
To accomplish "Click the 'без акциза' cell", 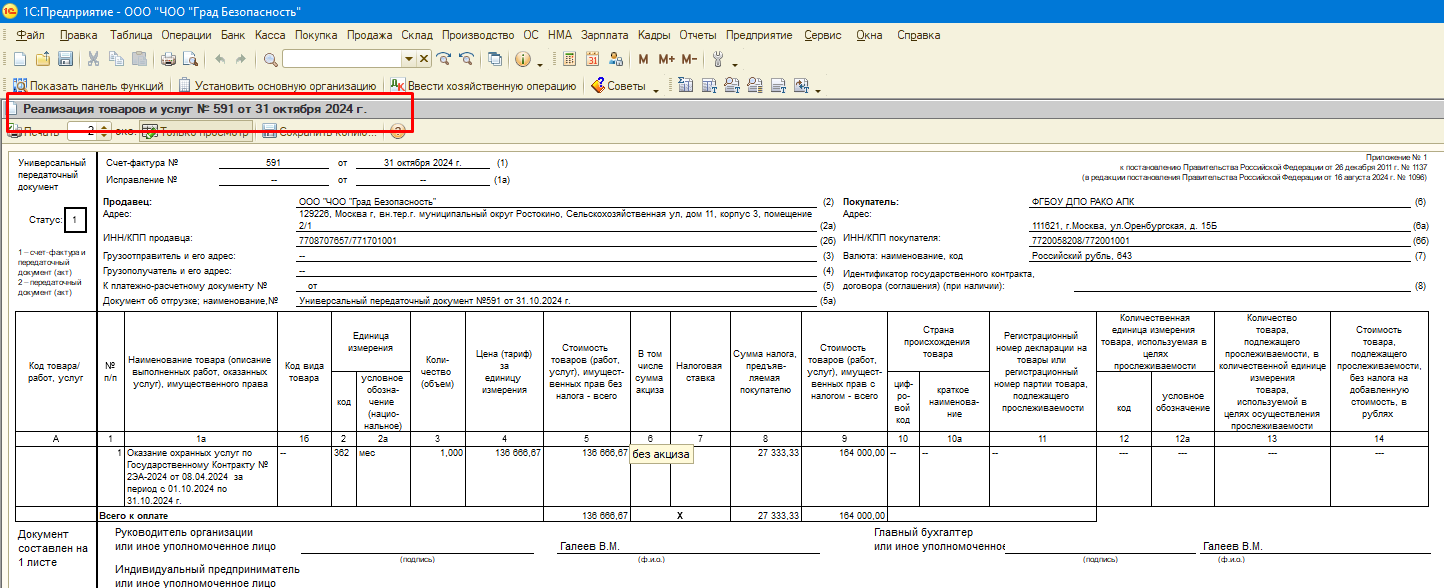I will tap(660, 454).
